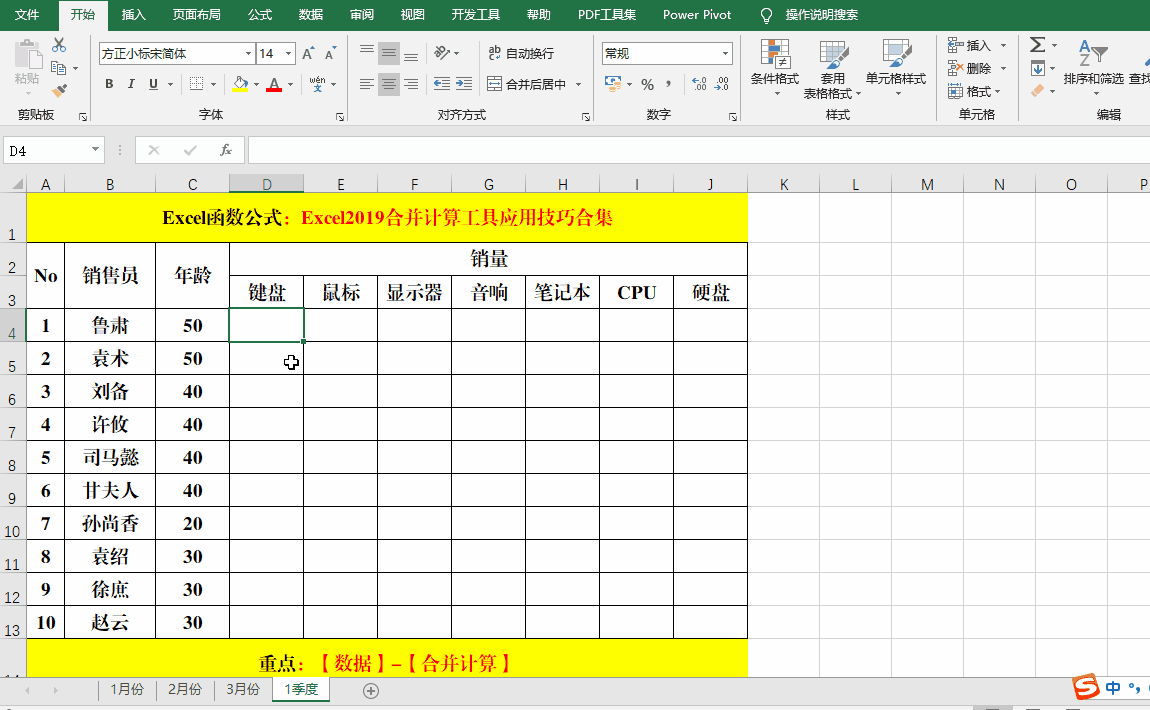This screenshot has height=710, width=1150.
Task: Open fill color dropdown arrow
Action: pos(257,84)
